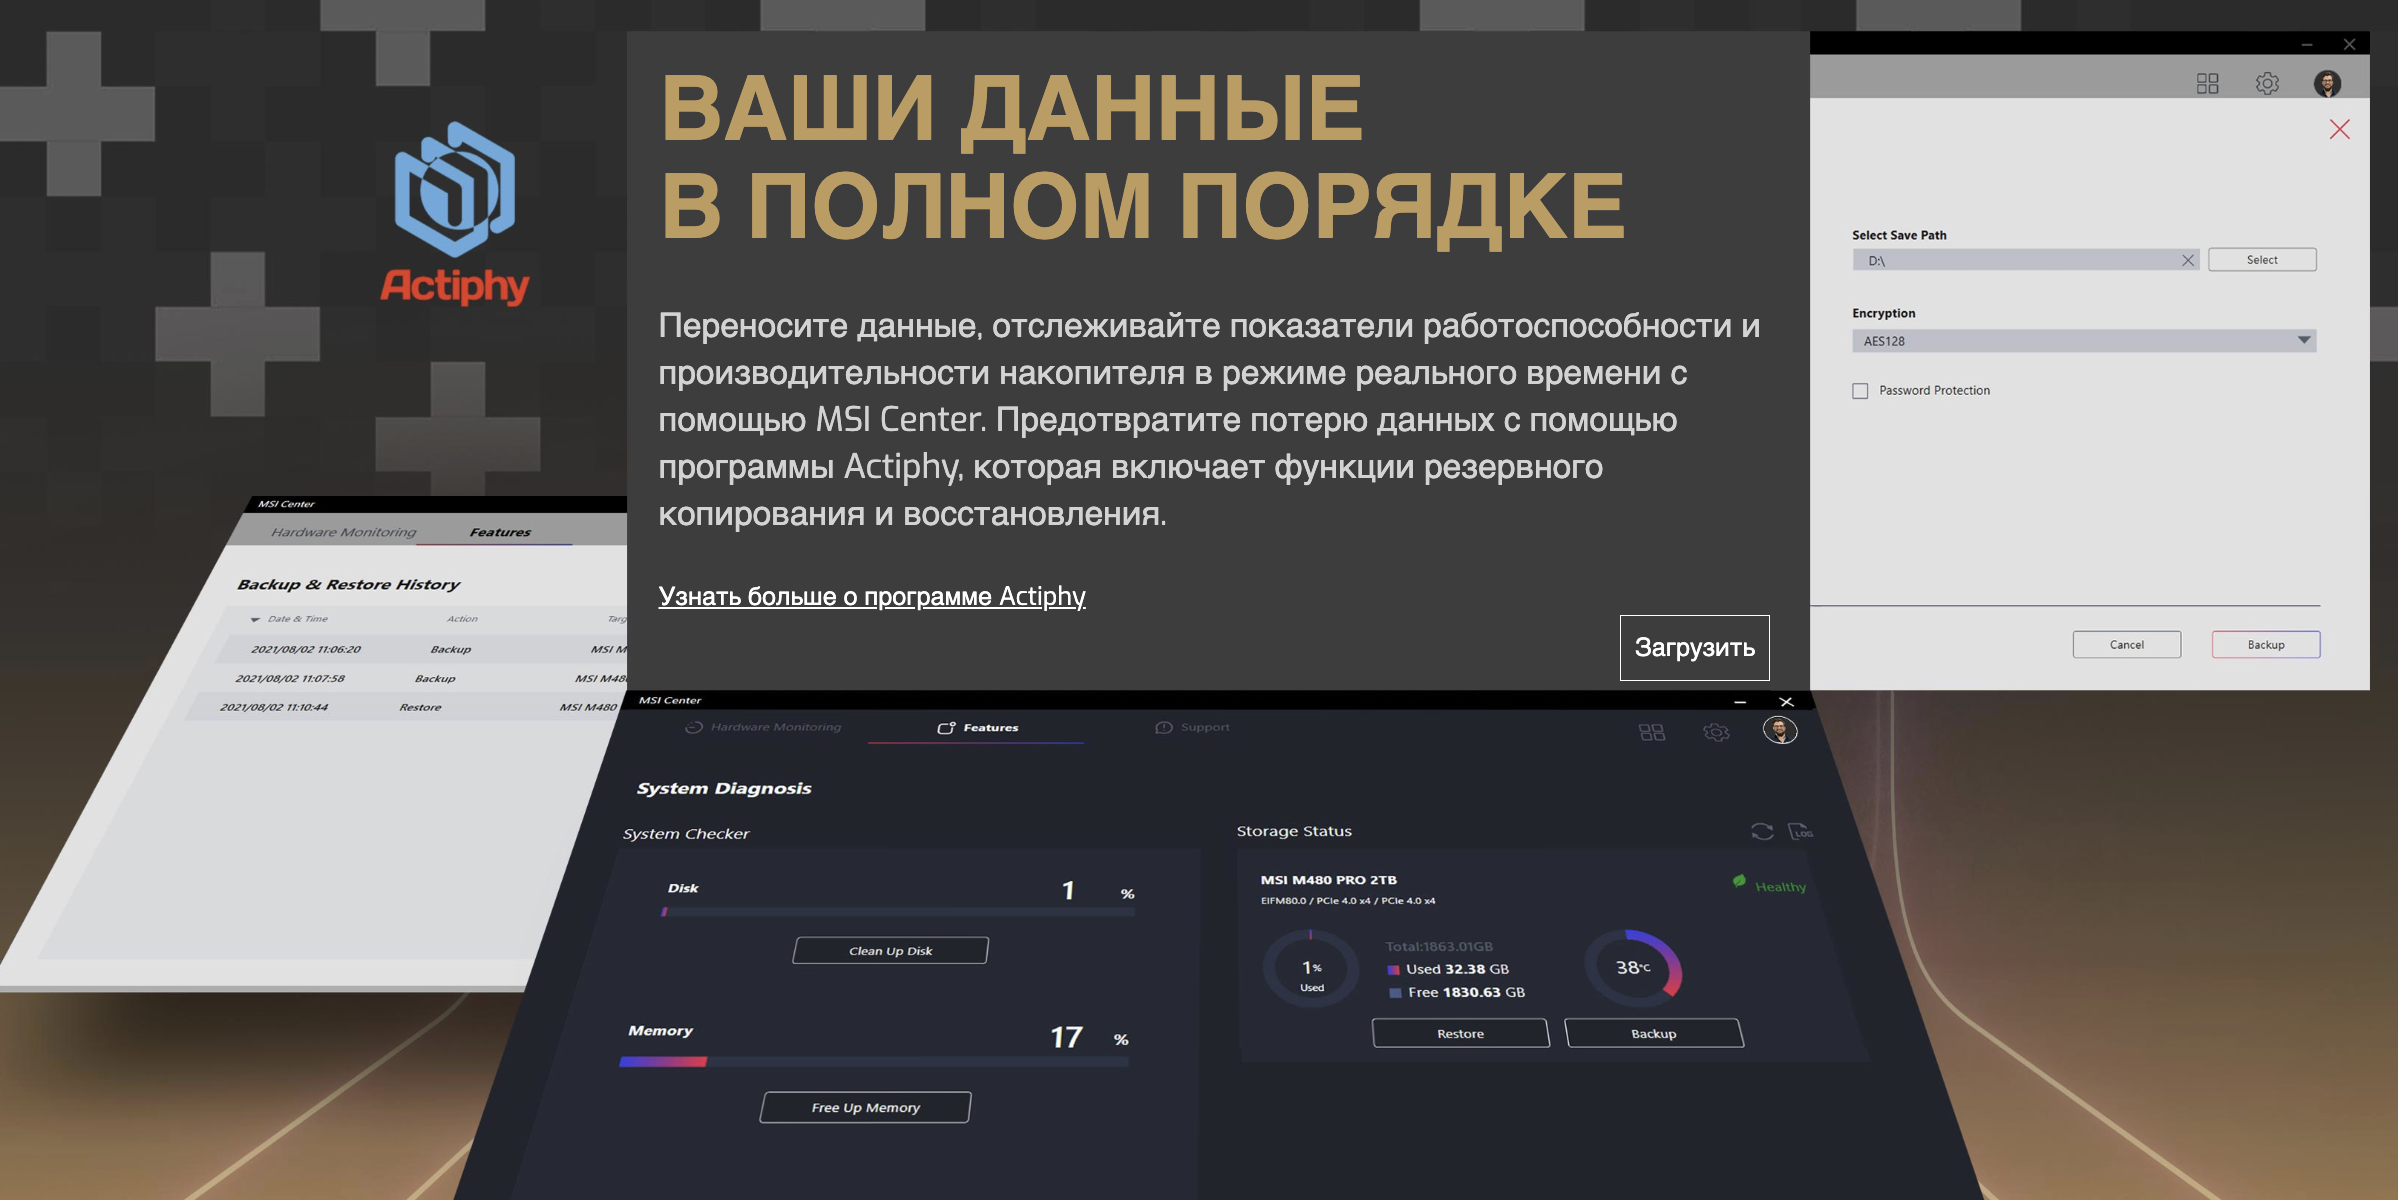Expand the AES128 encryption dropdown
Image resolution: width=2398 pixels, height=1200 pixels.
pyautogui.click(x=2303, y=341)
